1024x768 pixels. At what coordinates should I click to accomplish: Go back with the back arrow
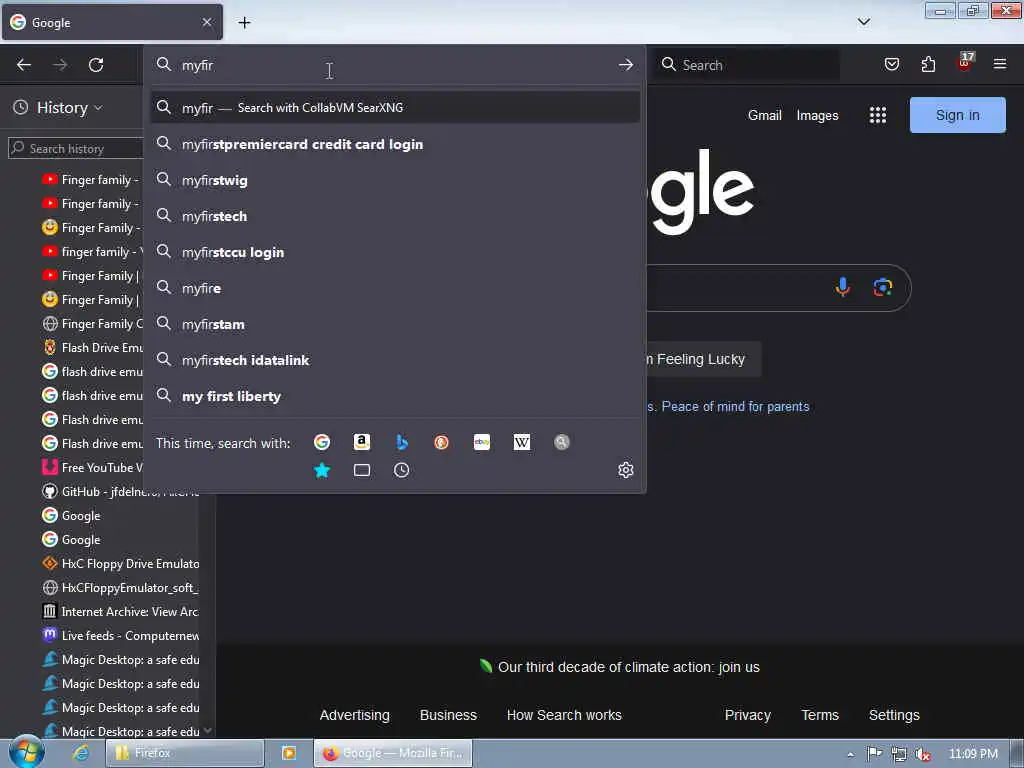[x=24, y=65]
